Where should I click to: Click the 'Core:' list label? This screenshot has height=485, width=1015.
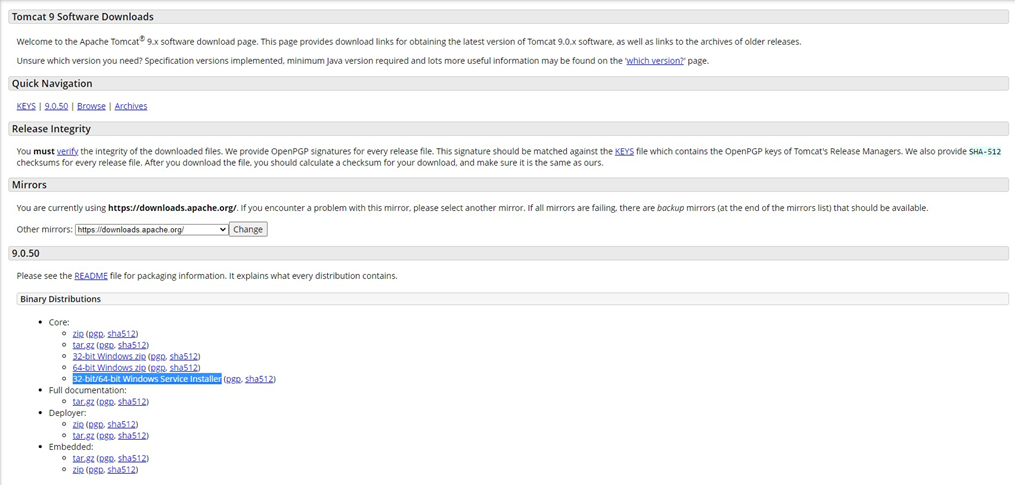point(59,322)
